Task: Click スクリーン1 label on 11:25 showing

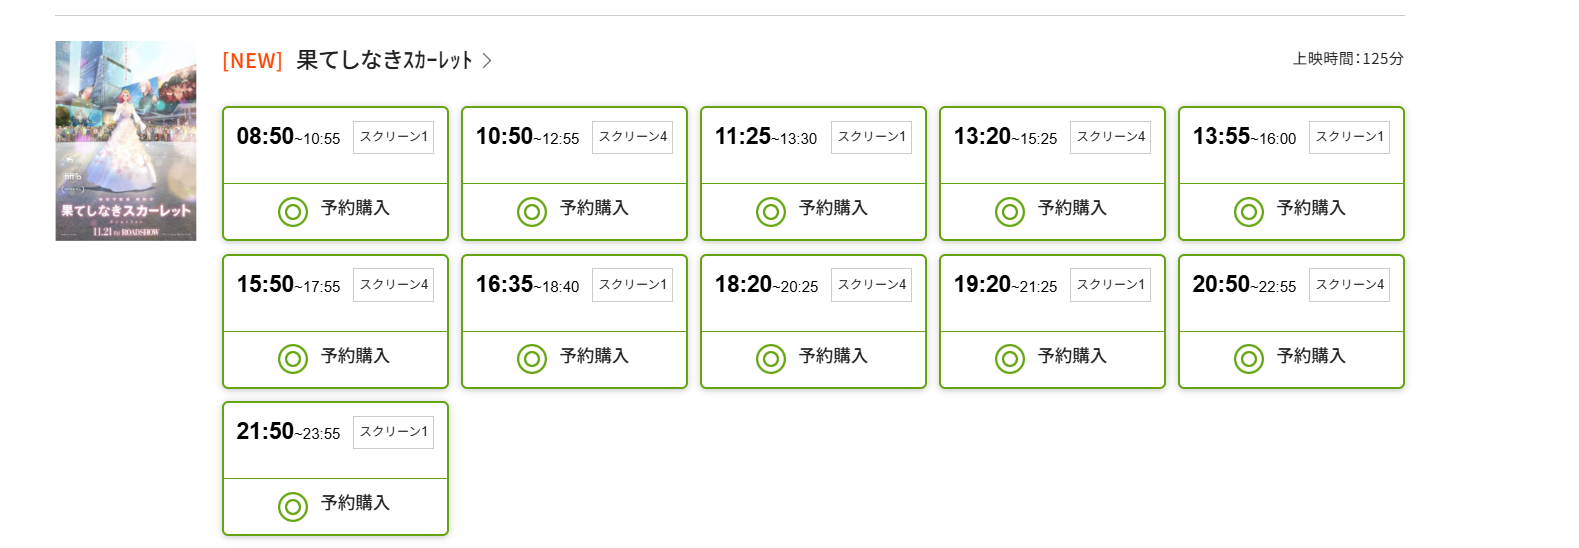Action: pos(871,137)
